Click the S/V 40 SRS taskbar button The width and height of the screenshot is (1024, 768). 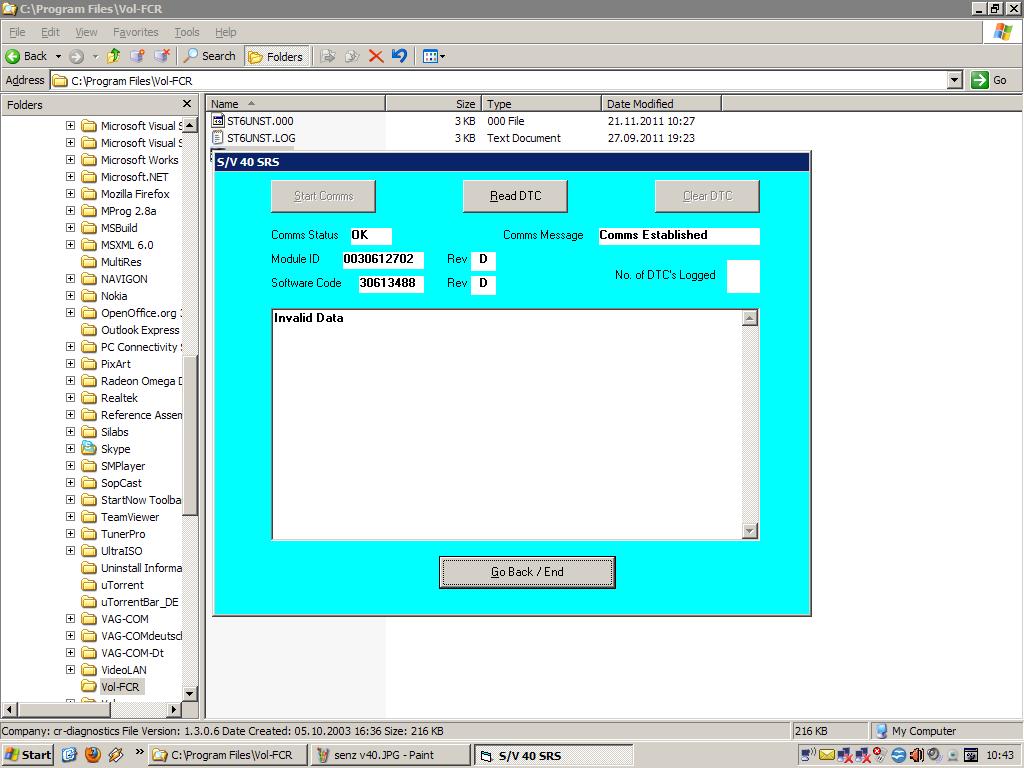[552, 756]
